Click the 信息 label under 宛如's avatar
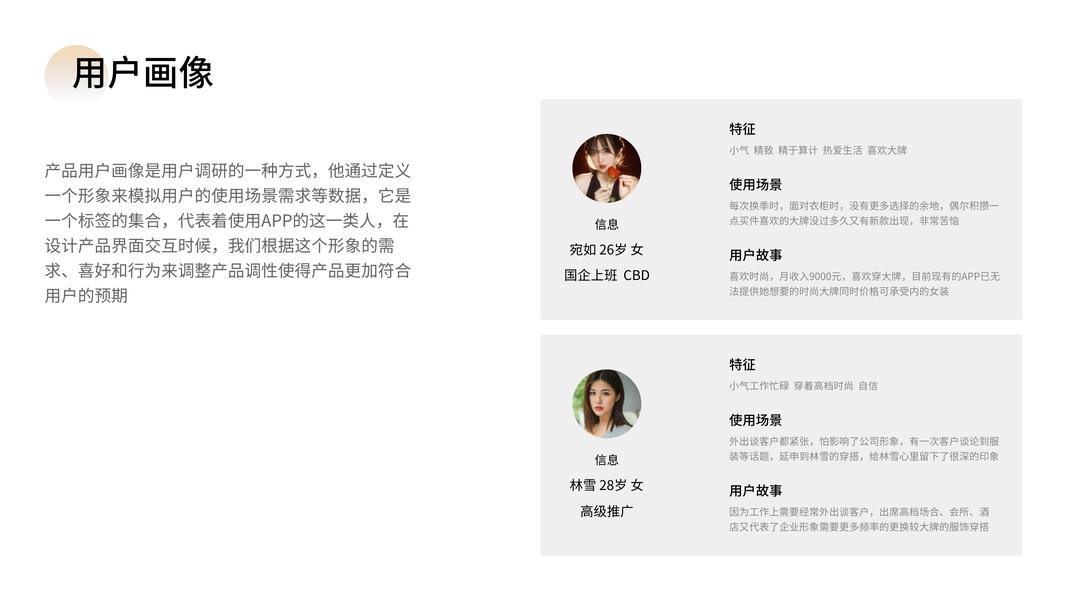This screenshot has height=600, width=1067. click(606, 224)
